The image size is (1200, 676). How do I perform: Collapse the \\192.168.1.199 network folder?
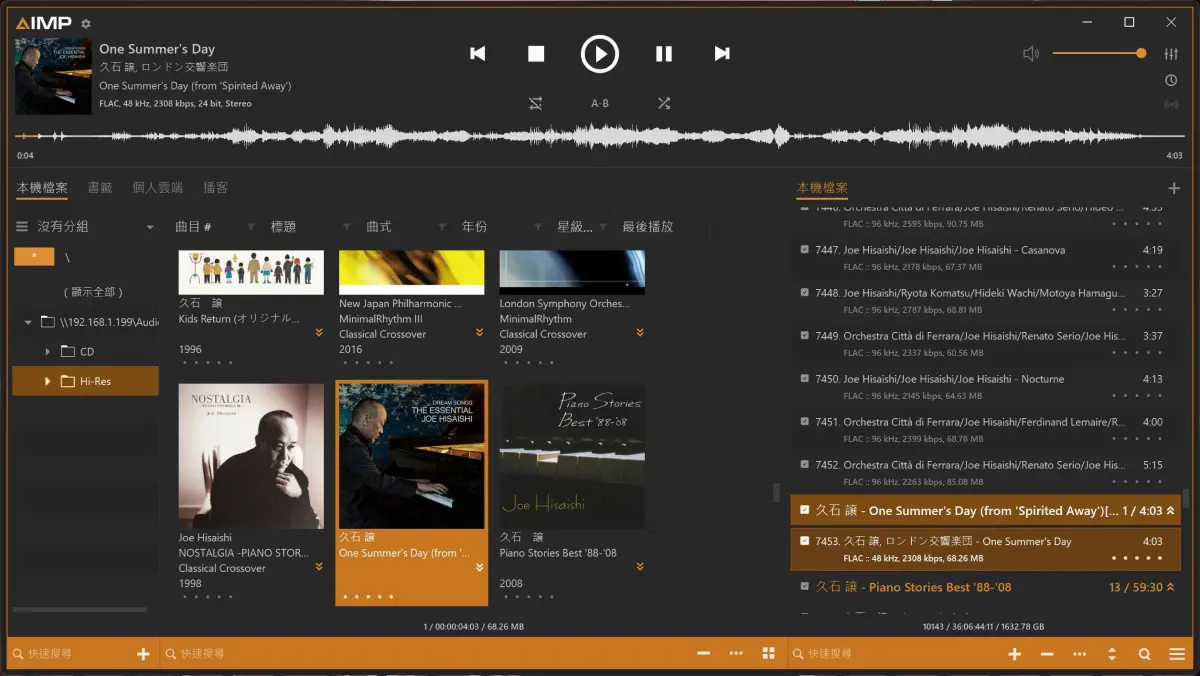28,322
